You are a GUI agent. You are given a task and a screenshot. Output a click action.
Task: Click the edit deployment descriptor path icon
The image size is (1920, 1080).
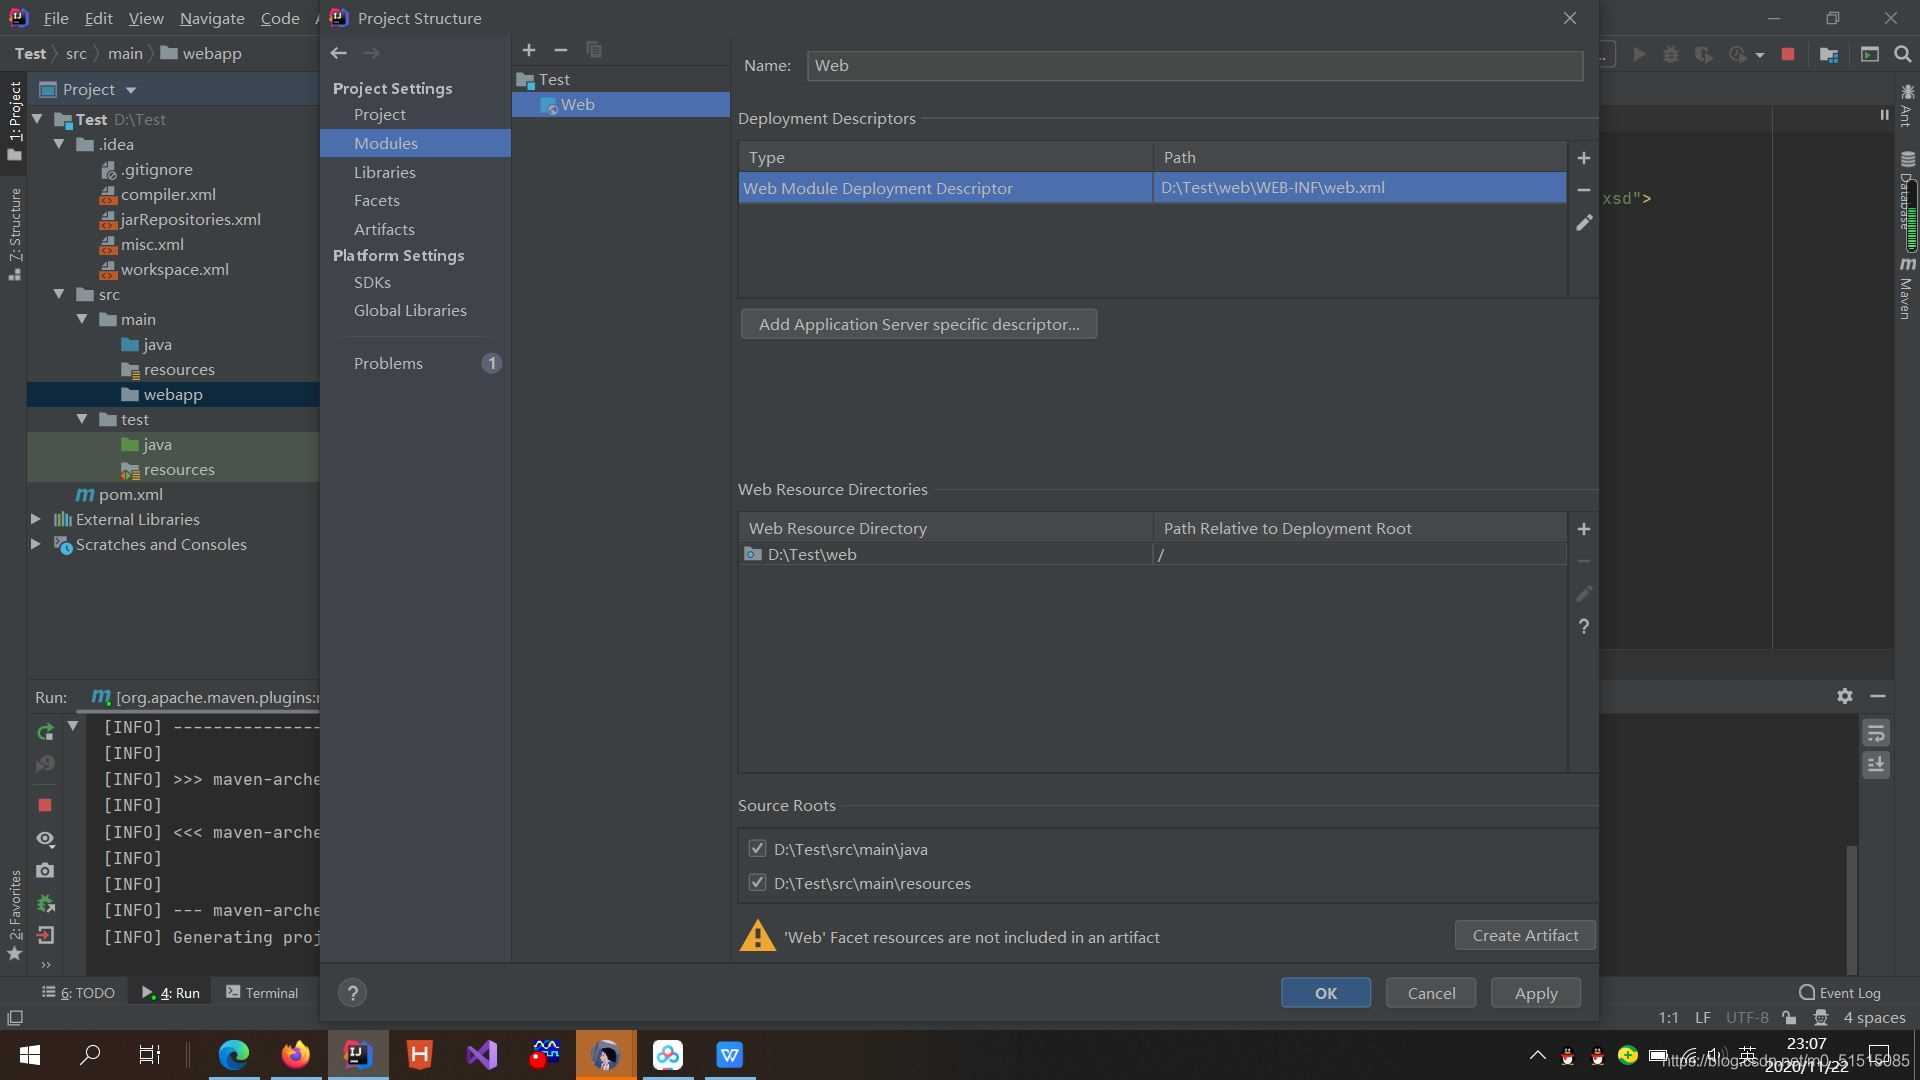[1582, 220]
